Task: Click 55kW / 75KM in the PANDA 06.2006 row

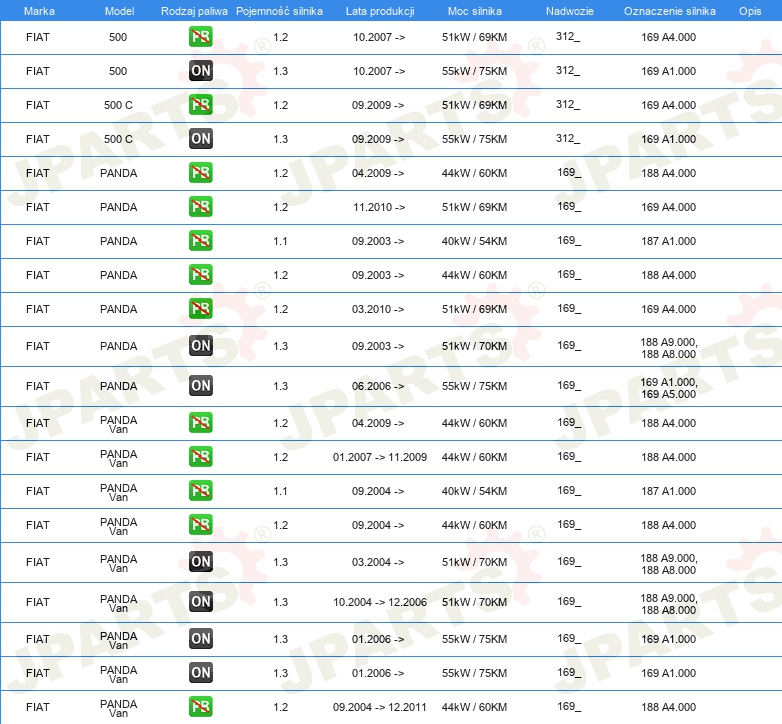Action: (x=474, y=386)
